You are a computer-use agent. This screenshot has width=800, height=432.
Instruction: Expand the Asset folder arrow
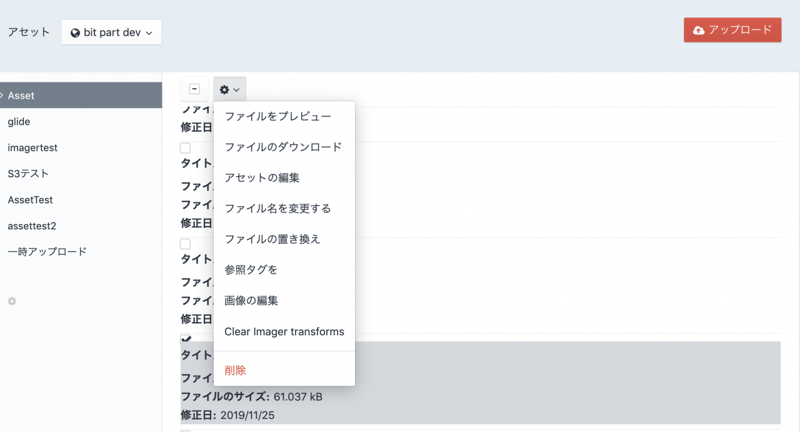point(3,96)
